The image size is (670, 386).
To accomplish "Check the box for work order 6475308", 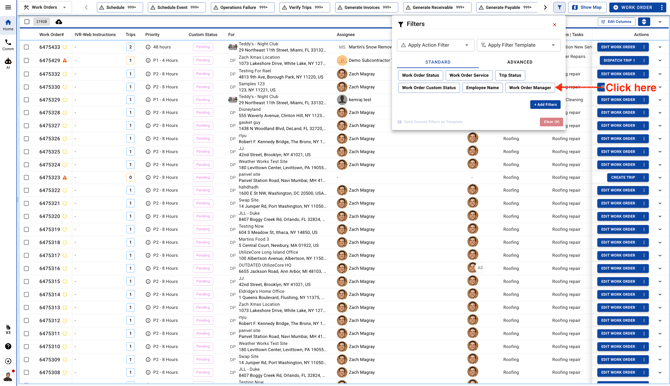I will coord(26,372).
